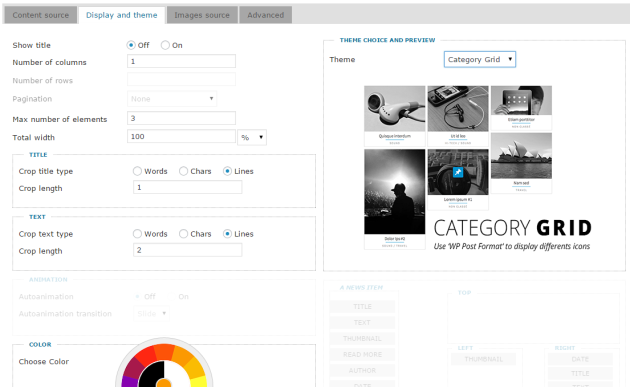Set Show title to On
The height and width of the screenshot is (387, 630).
[165, 45]
